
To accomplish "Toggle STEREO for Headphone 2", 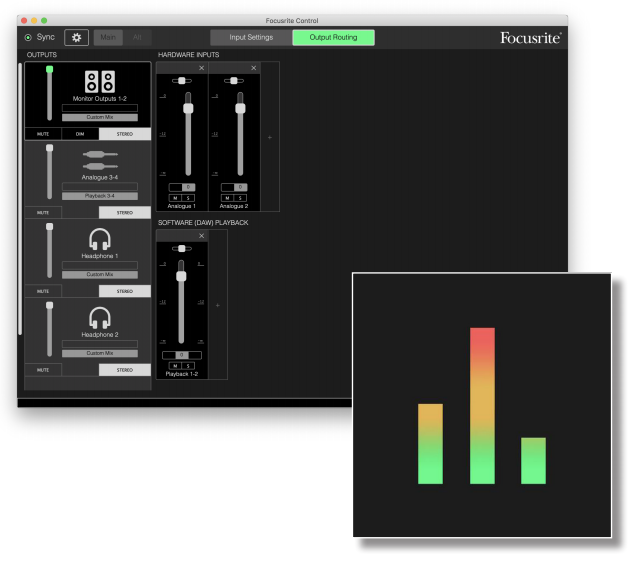I will (x=125, y=370).
